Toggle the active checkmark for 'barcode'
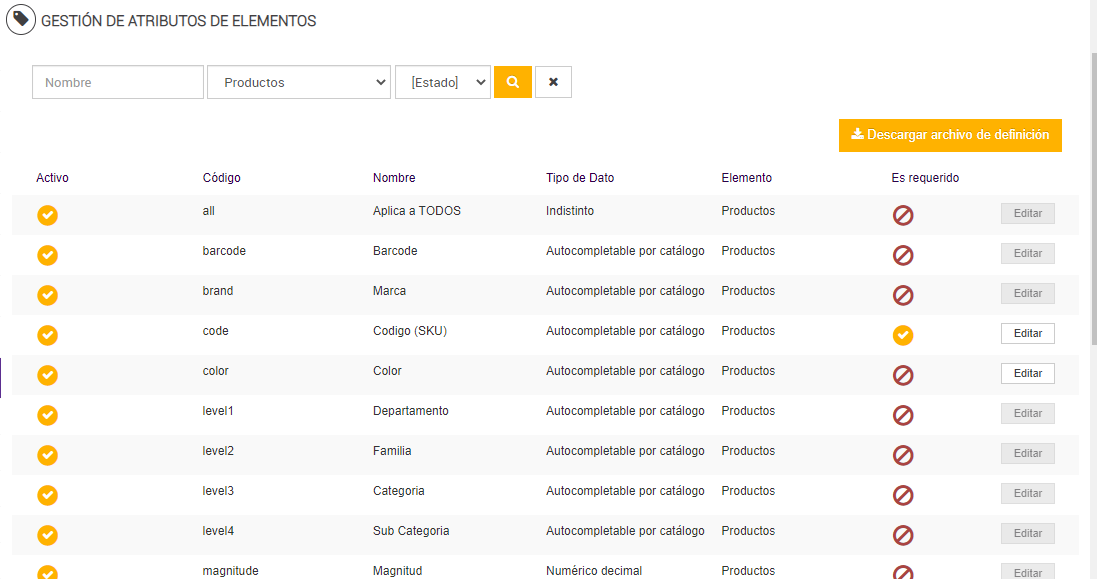This screenshot has height=579, width=1097. point(47,255)
